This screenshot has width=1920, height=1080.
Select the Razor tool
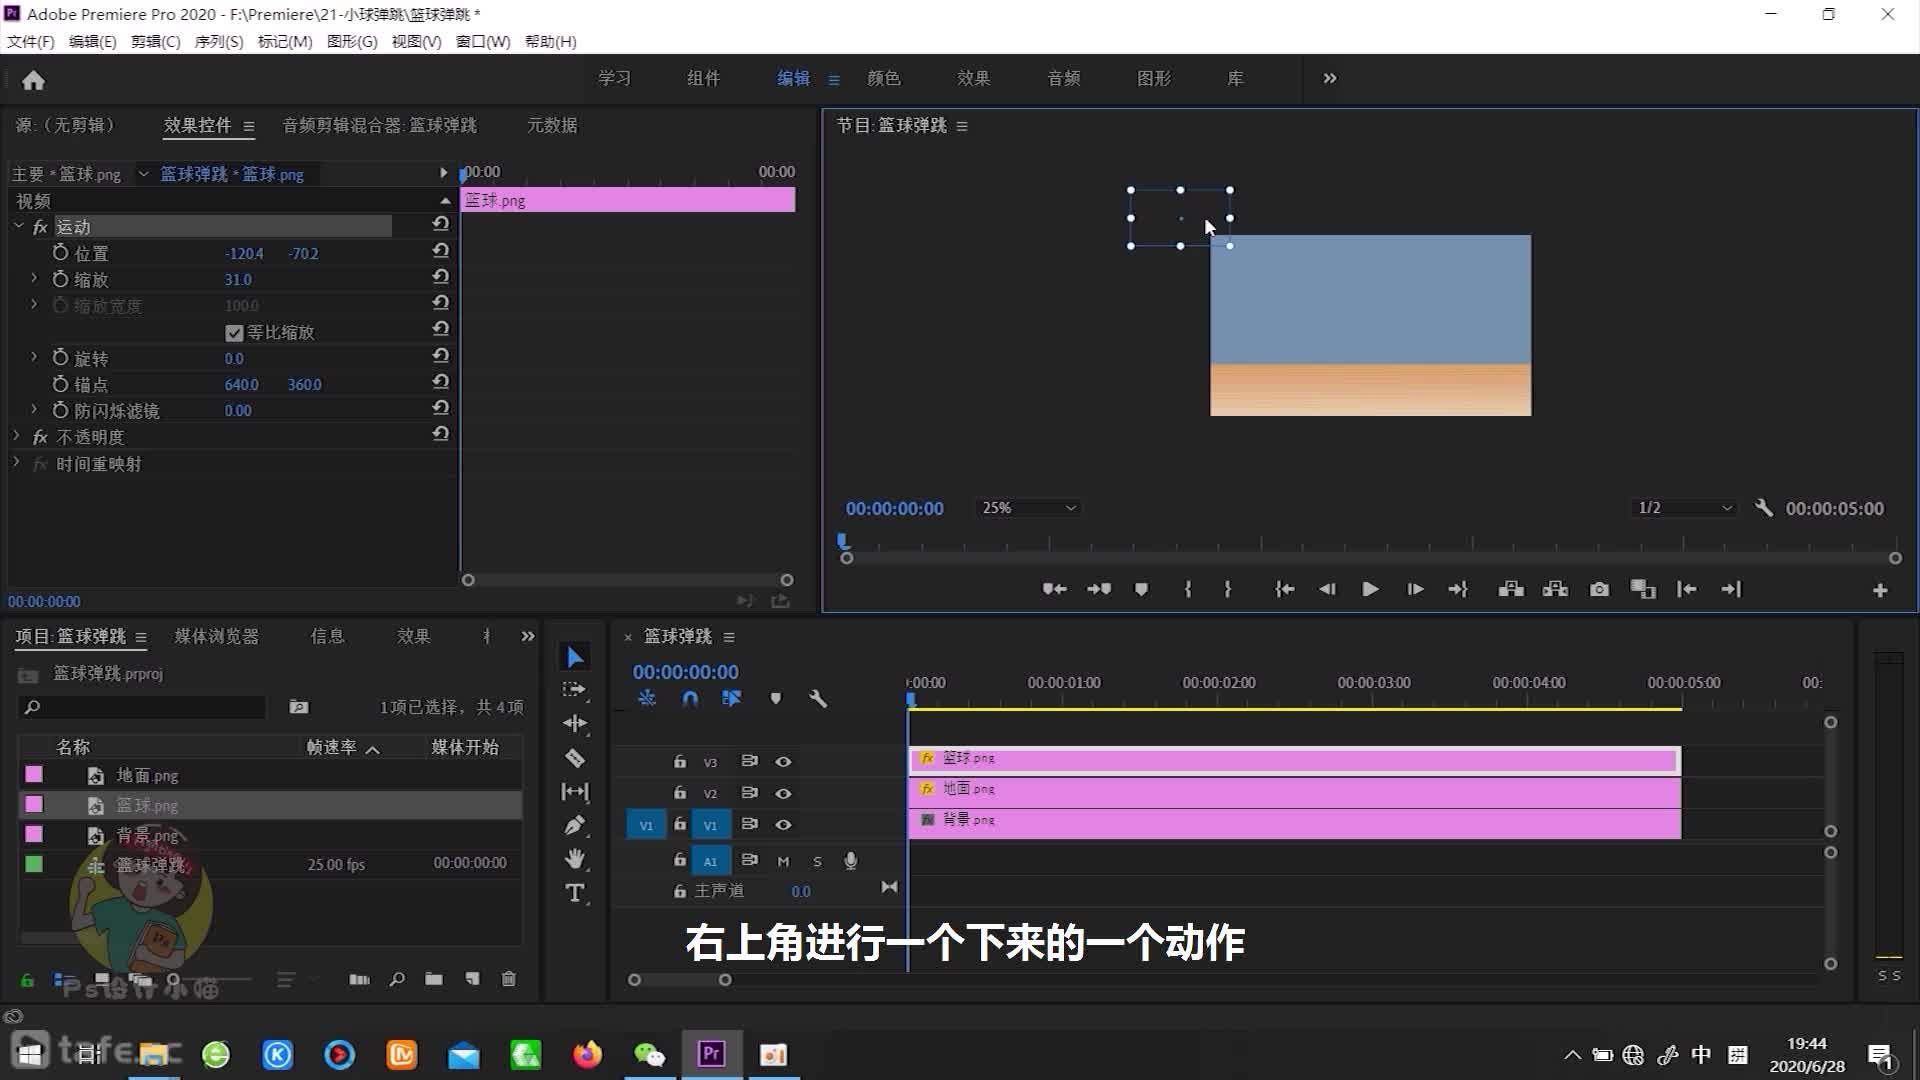(575, 758)
